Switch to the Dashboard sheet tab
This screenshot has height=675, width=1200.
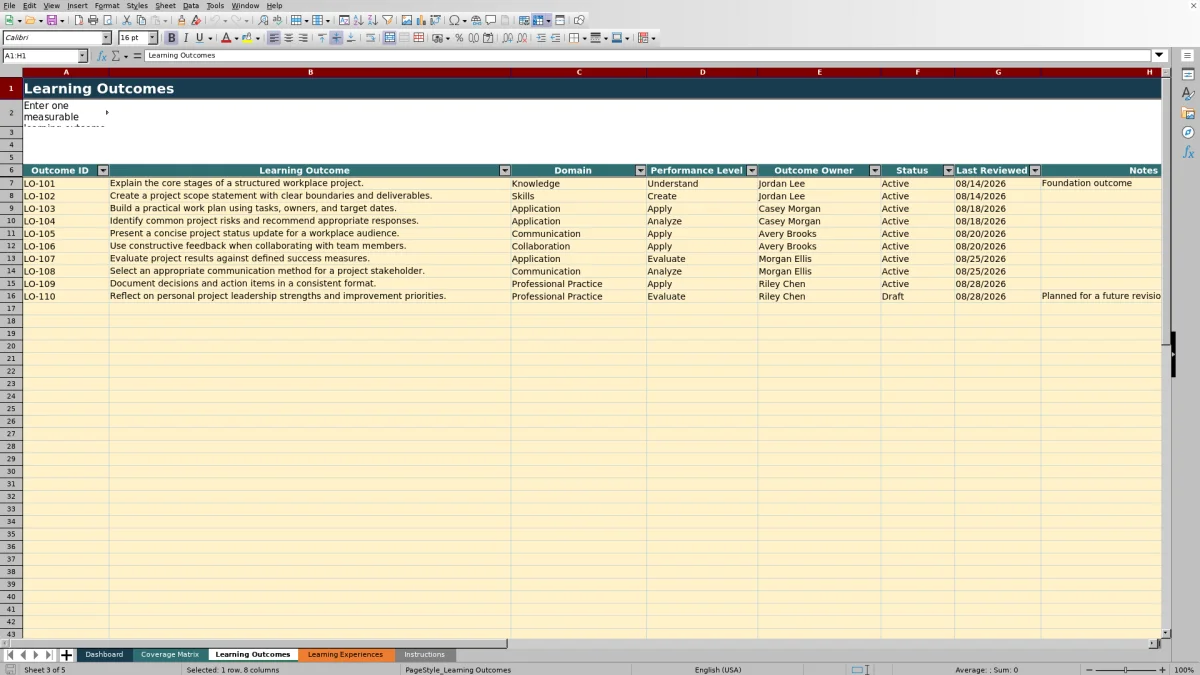pos(104,655)
